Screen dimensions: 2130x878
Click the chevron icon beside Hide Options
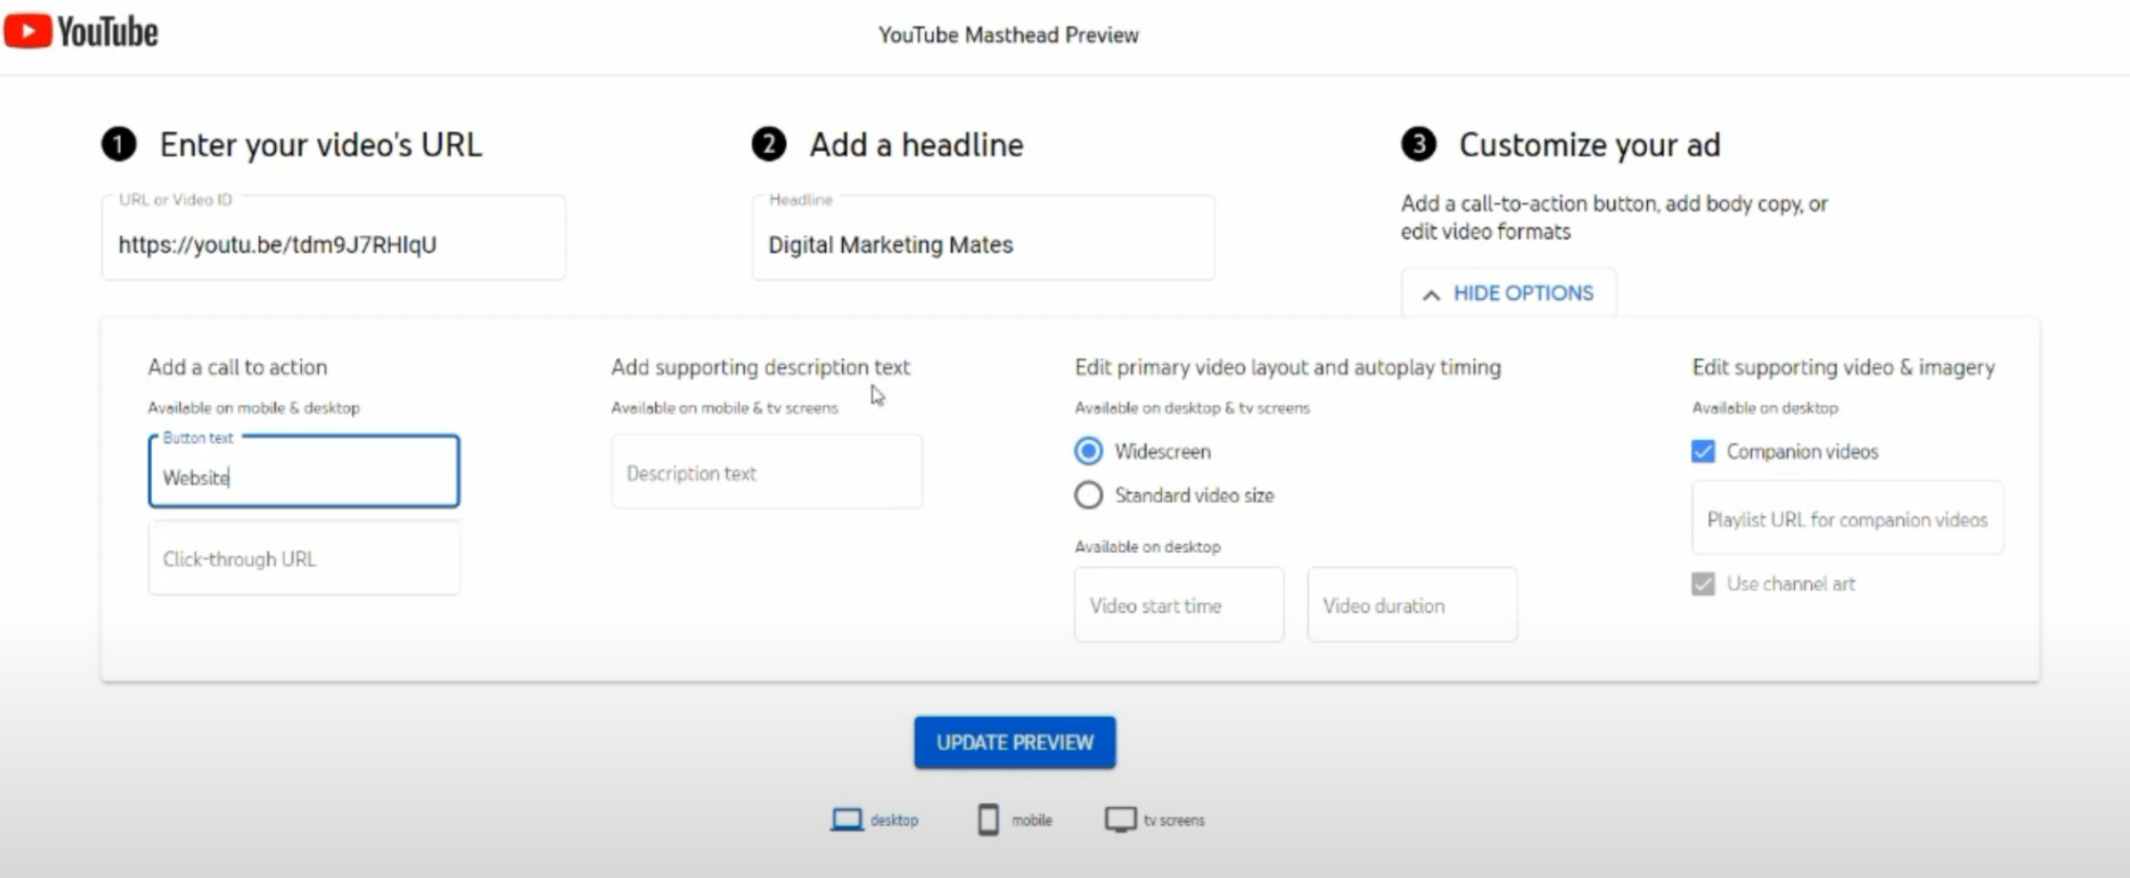(1431, 295)
